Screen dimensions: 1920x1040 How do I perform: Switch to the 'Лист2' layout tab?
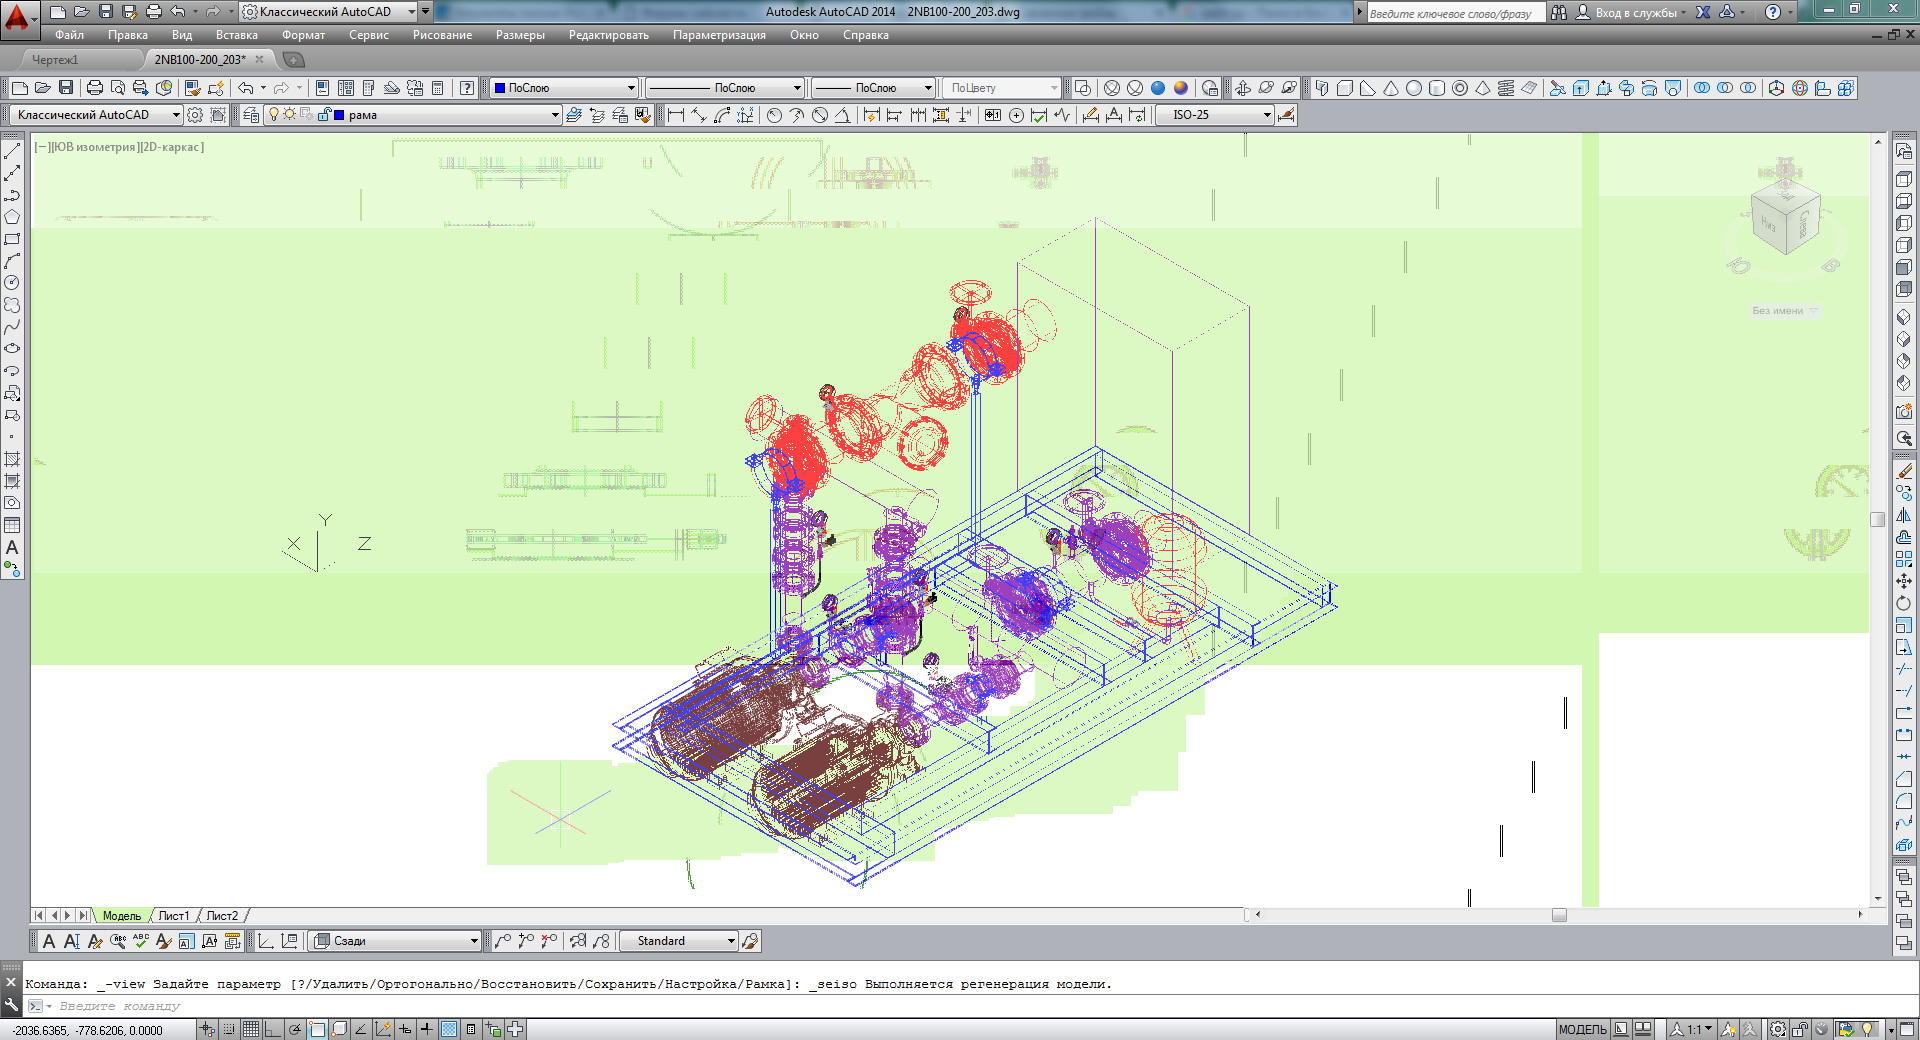pos(222,916)
